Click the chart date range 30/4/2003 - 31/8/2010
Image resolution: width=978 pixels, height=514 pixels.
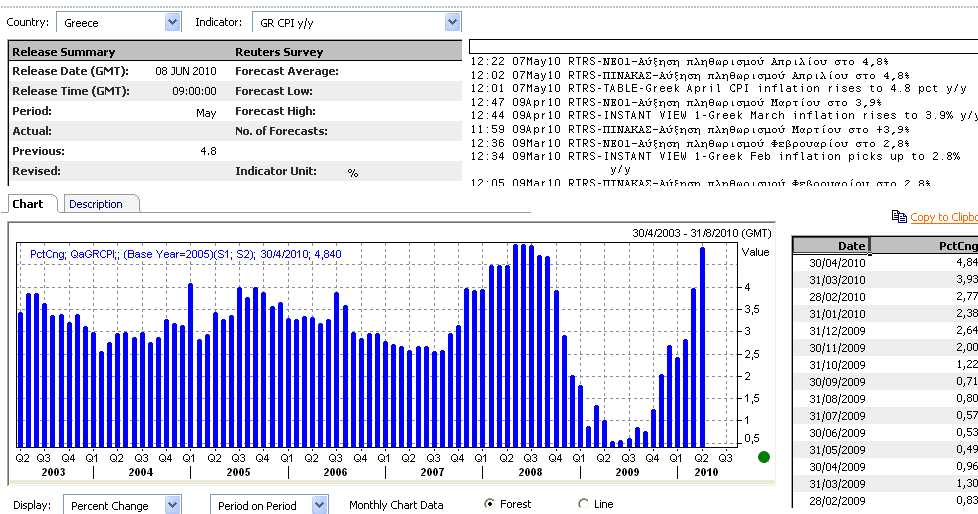(x=702, y=233)
